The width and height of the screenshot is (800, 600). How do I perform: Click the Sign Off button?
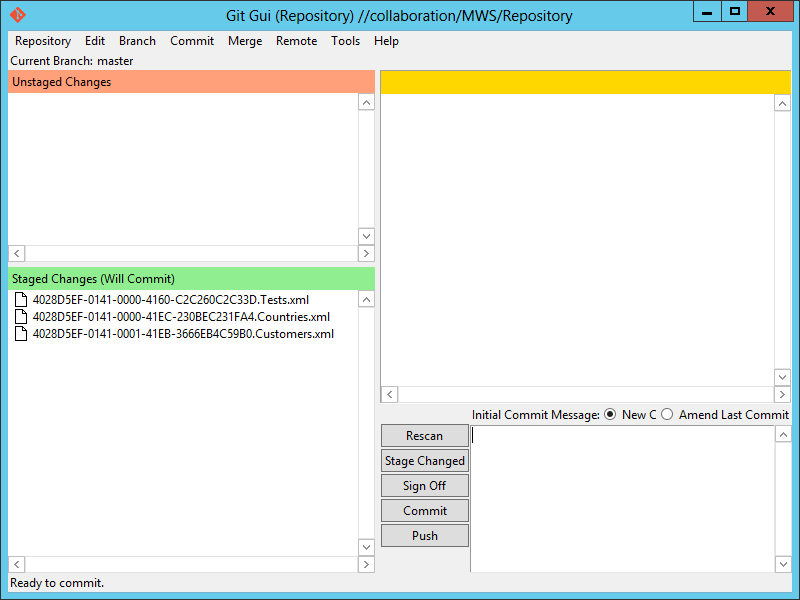tap(424, 486)
